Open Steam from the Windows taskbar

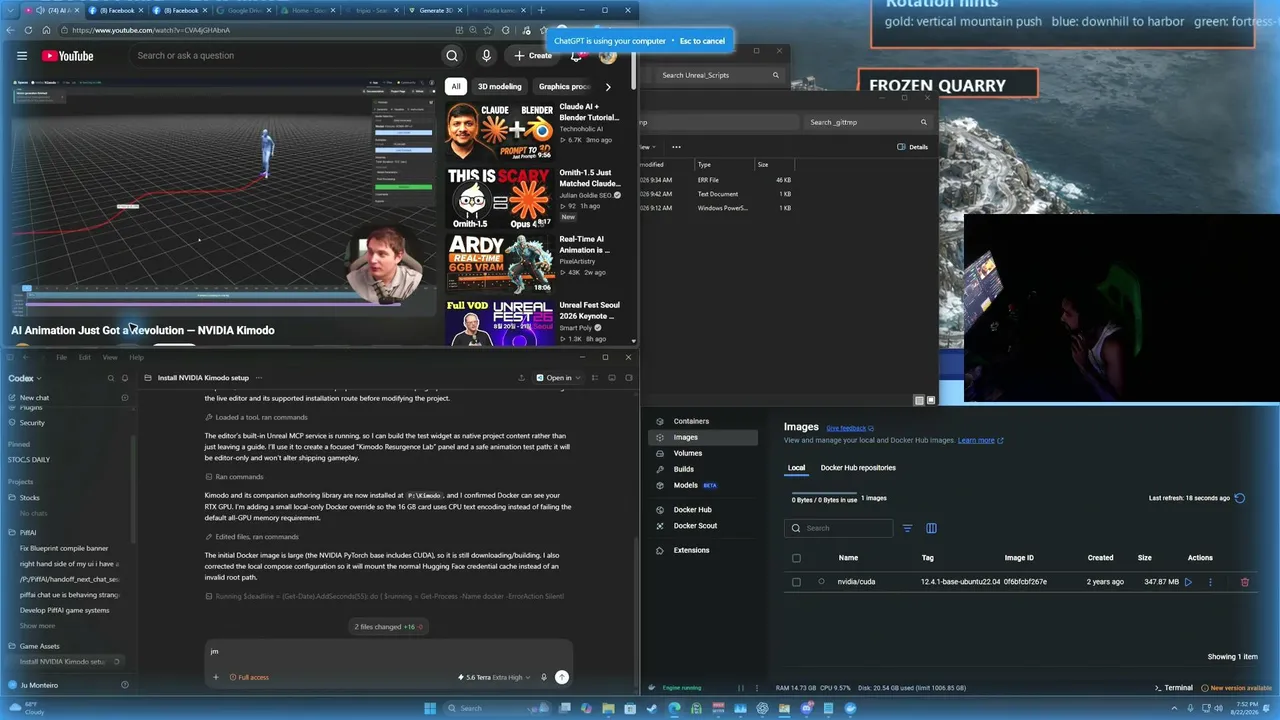coord(653,708)
